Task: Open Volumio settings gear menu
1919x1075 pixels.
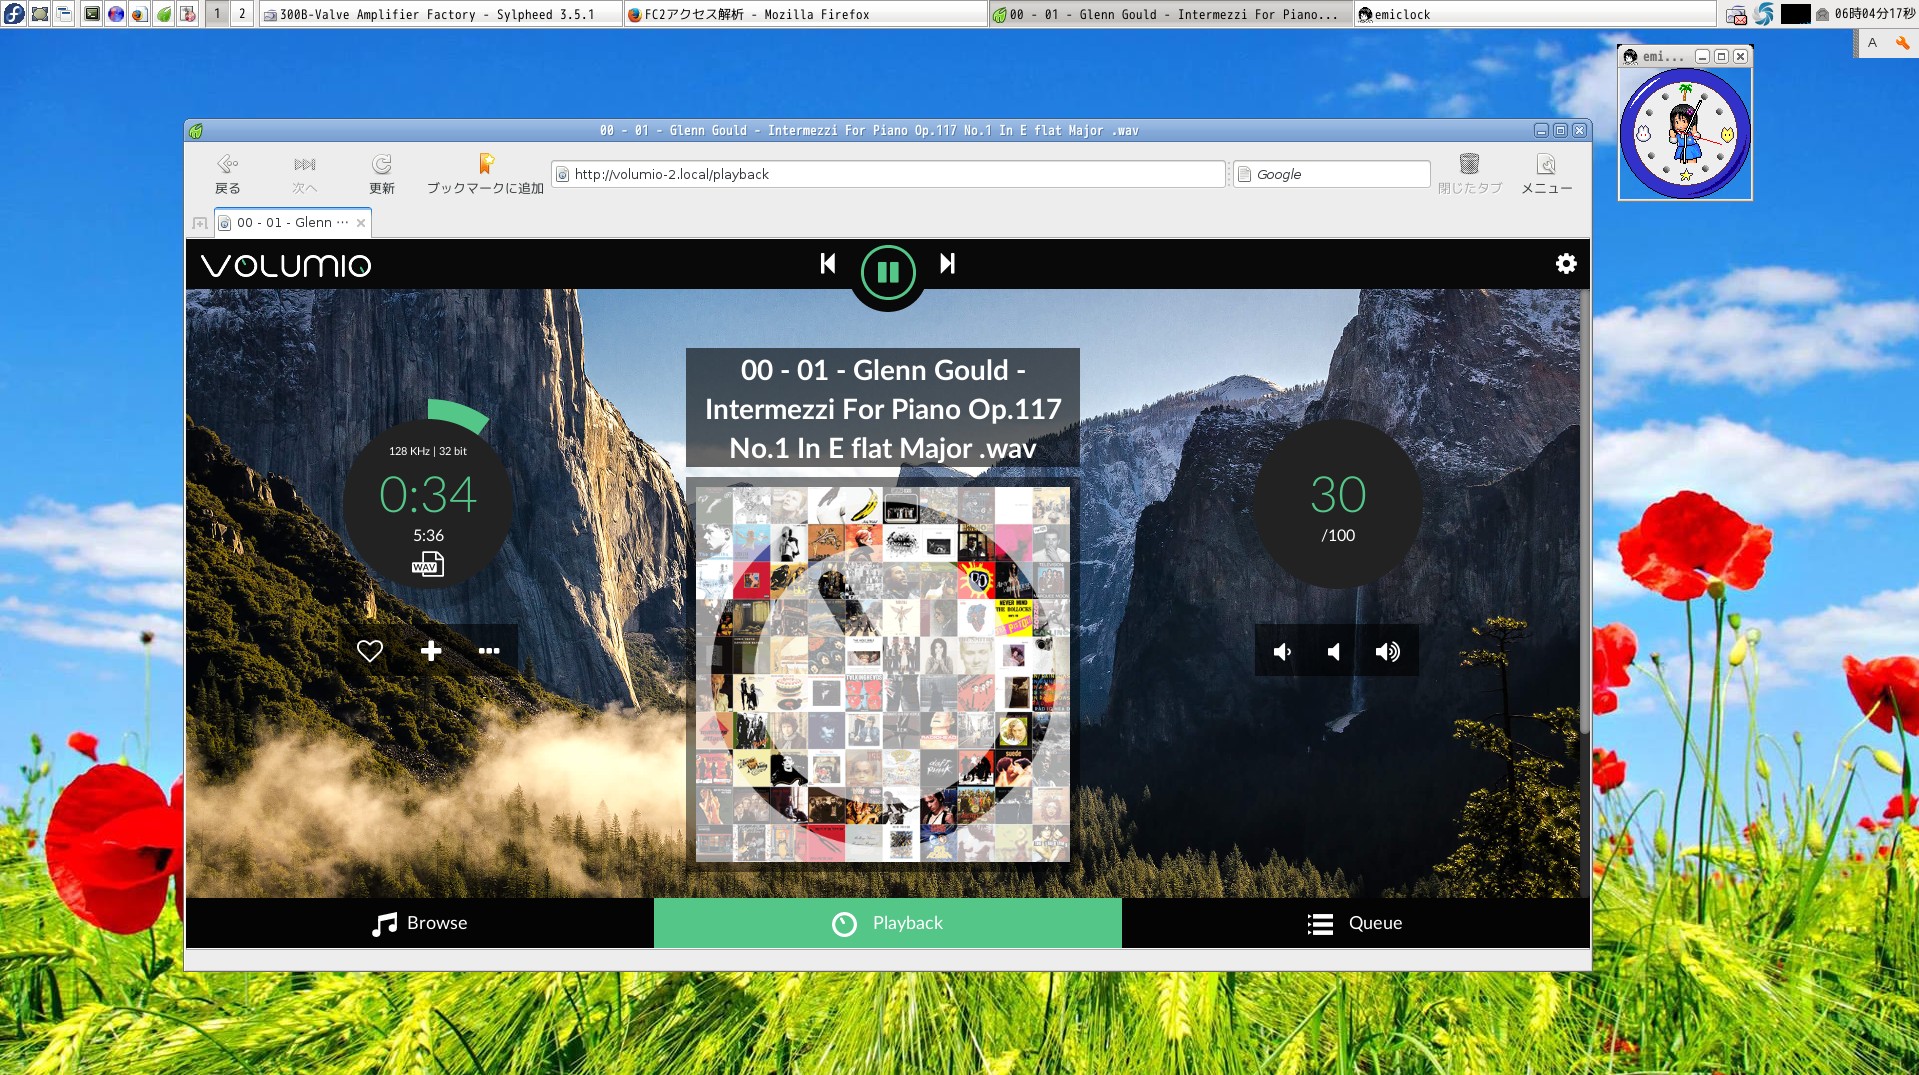Action: [1565, 264]
